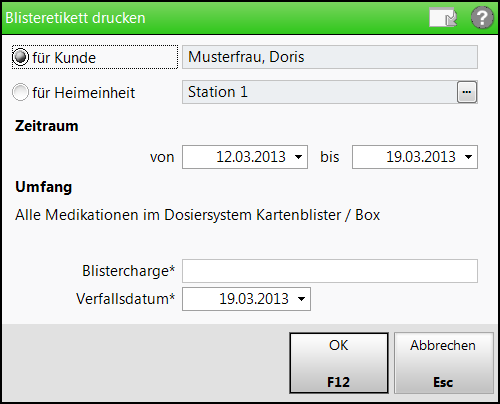Click the 'Musterfrau, Doris' customer field
The image size is (500, 404).
330,57
